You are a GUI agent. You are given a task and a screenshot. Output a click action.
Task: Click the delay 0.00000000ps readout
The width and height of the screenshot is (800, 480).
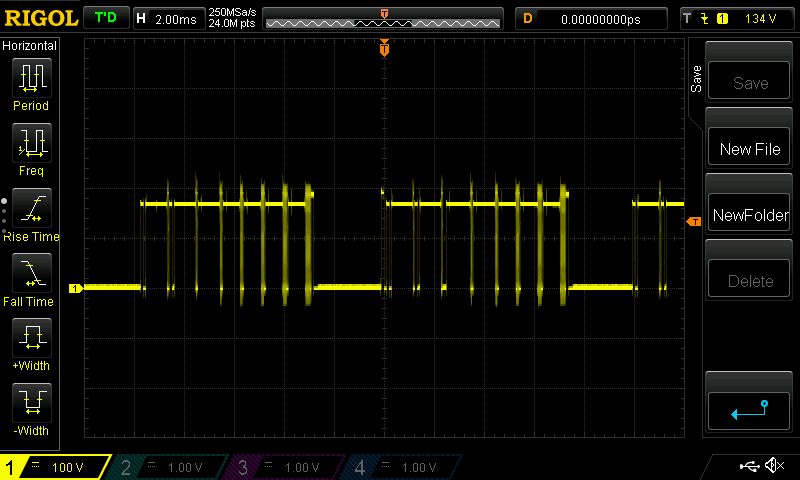click(x=591, y=19)
